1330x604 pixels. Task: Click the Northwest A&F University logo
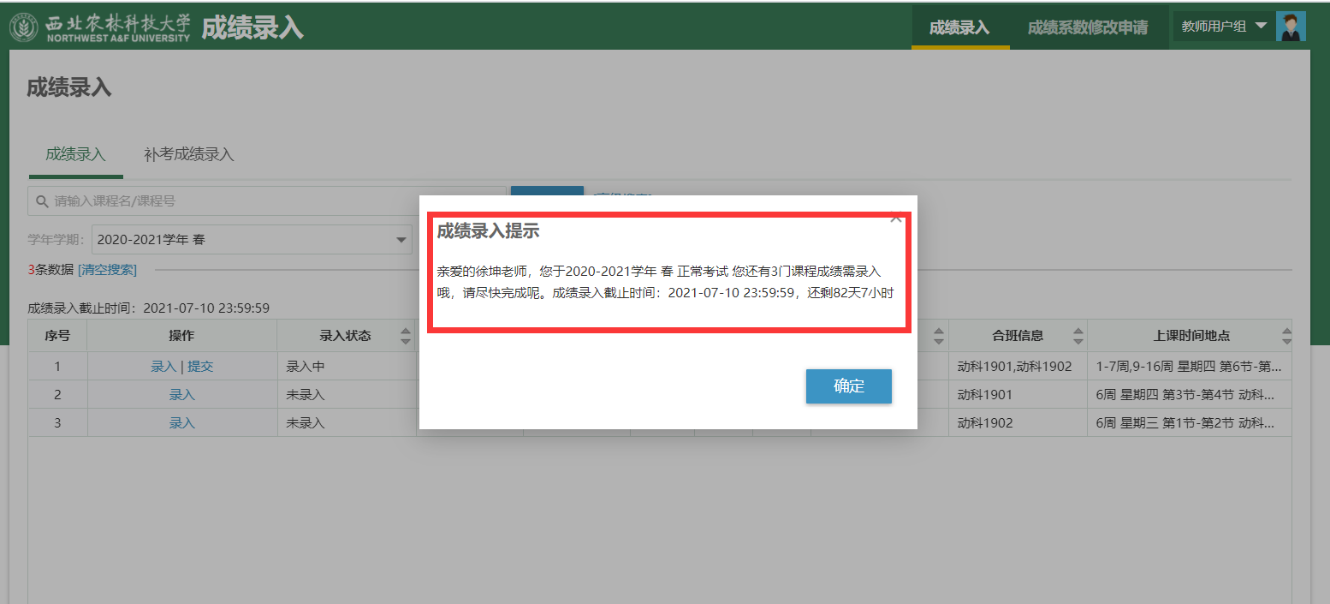tap(98, 27)
